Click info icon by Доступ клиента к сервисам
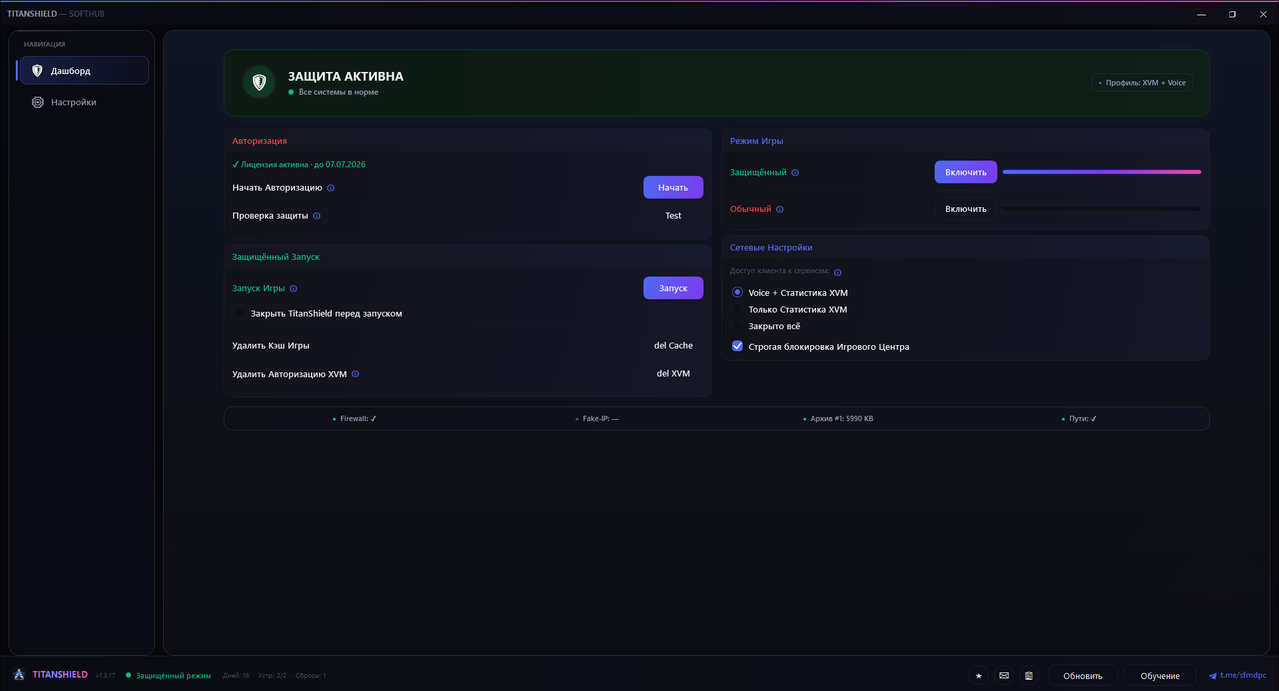This screenshot has width=1279, height=691. [838, 272]
